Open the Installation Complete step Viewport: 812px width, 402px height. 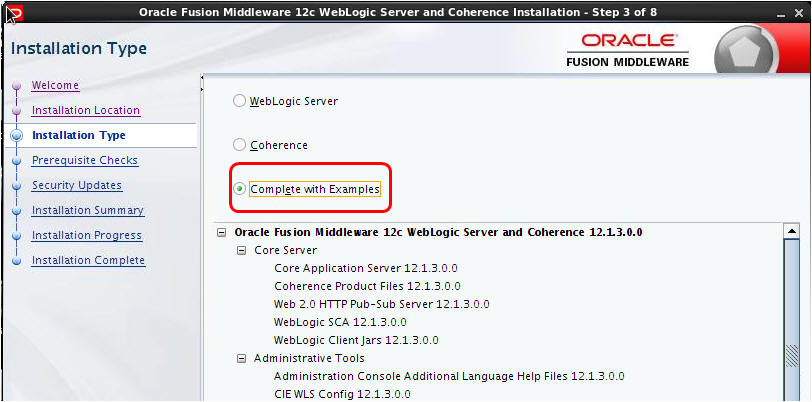tap(89, 260)
